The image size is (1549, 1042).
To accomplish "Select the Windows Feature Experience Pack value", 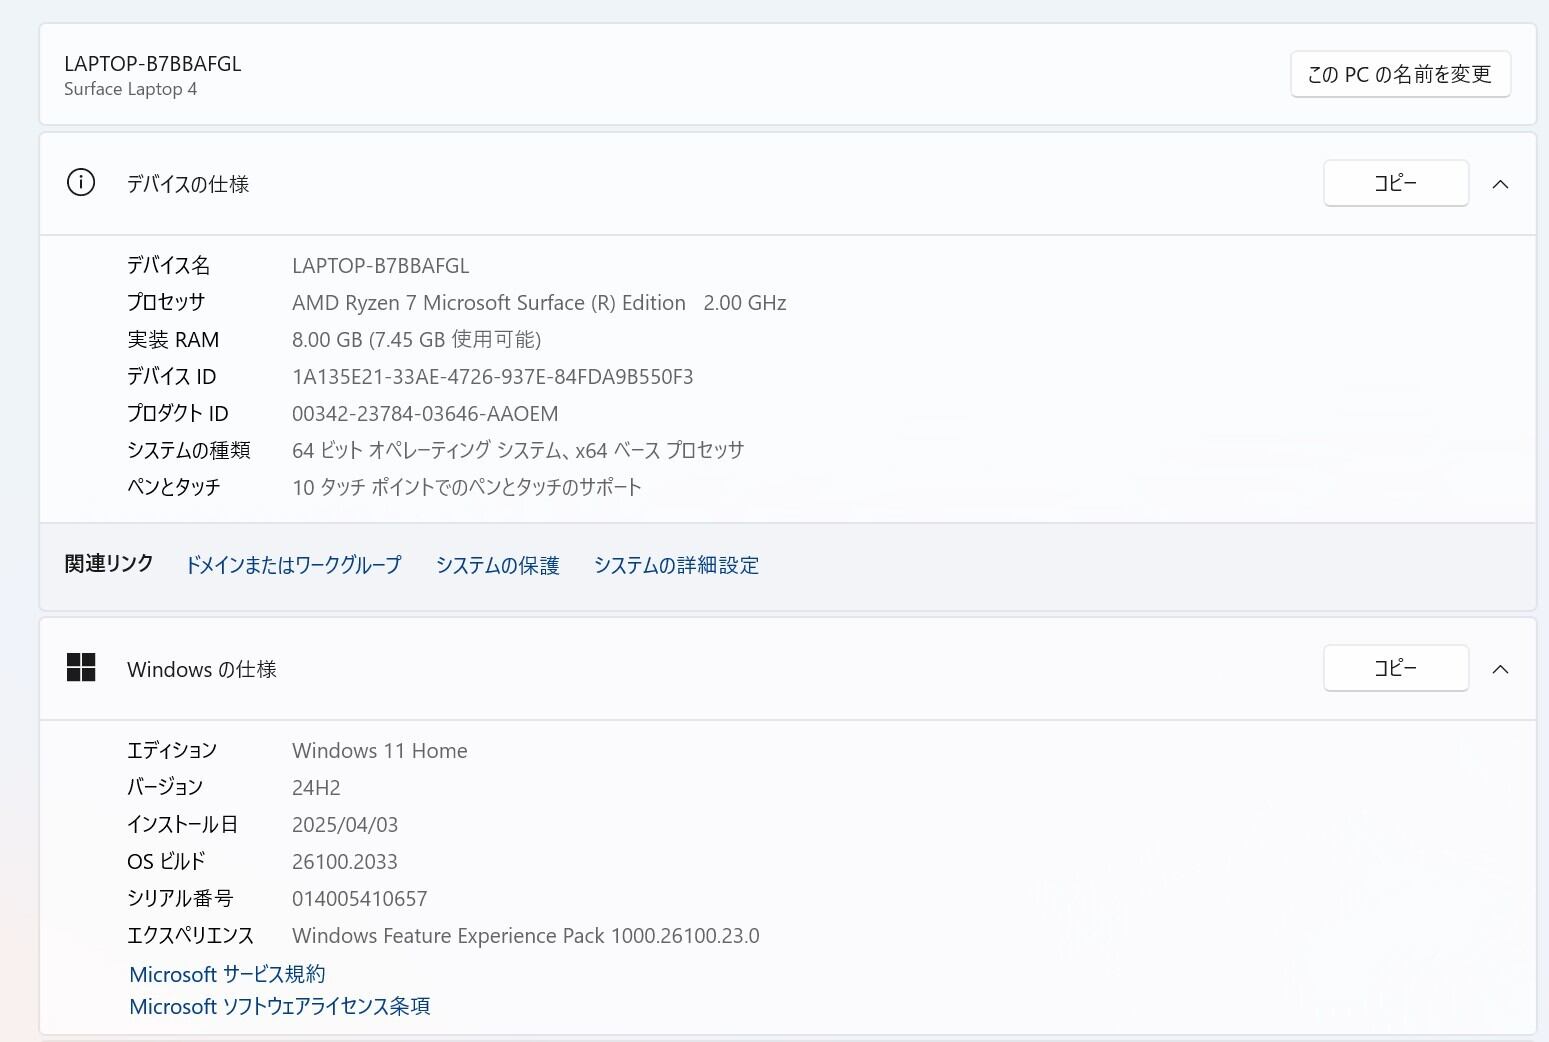I will click(526, 936).
